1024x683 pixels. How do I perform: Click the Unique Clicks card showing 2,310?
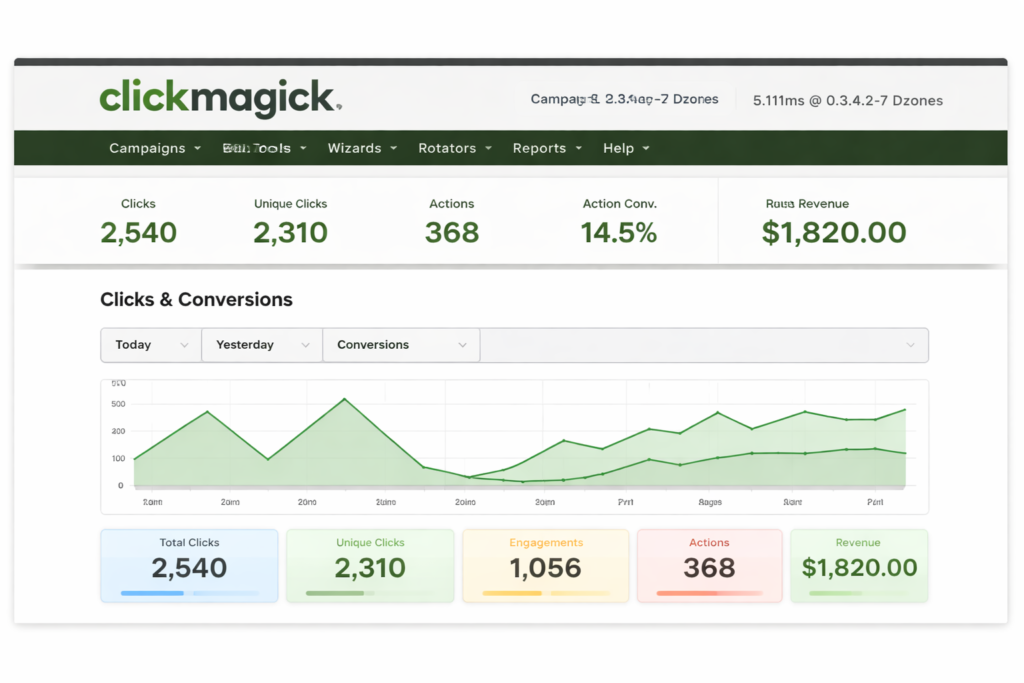point(369,563)
